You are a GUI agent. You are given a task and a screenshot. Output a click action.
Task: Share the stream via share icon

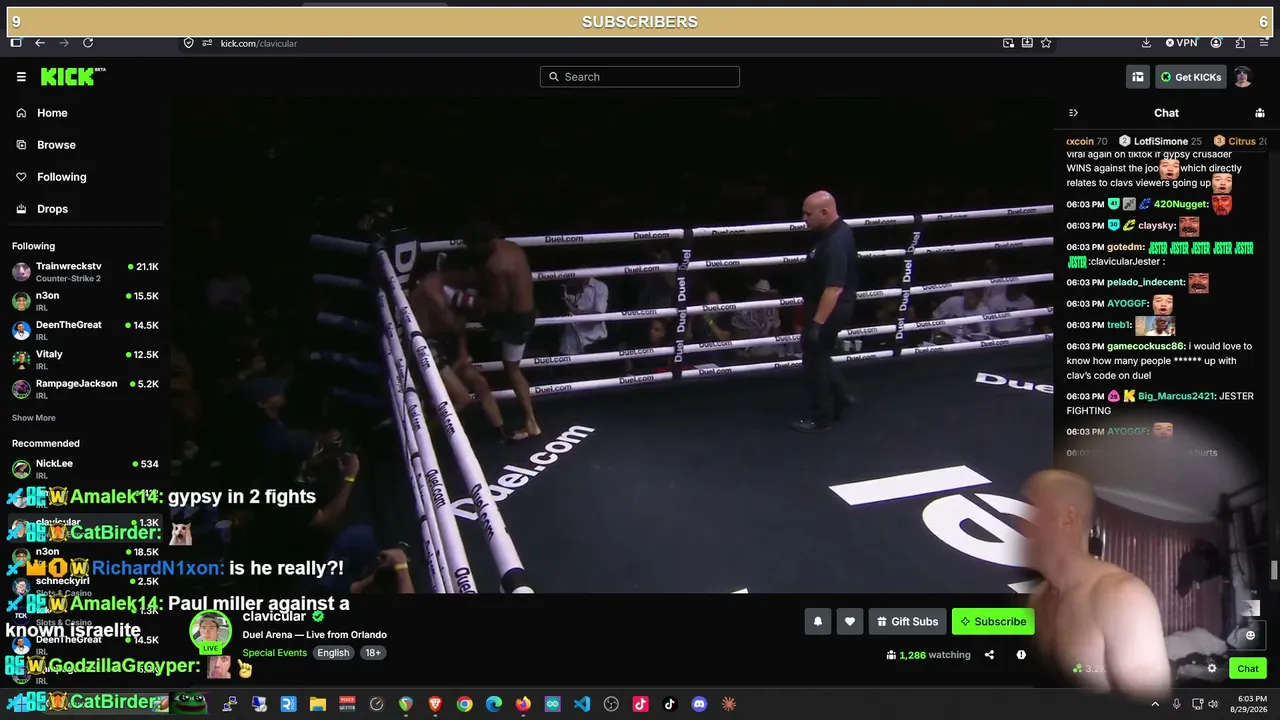click(989, 655)
